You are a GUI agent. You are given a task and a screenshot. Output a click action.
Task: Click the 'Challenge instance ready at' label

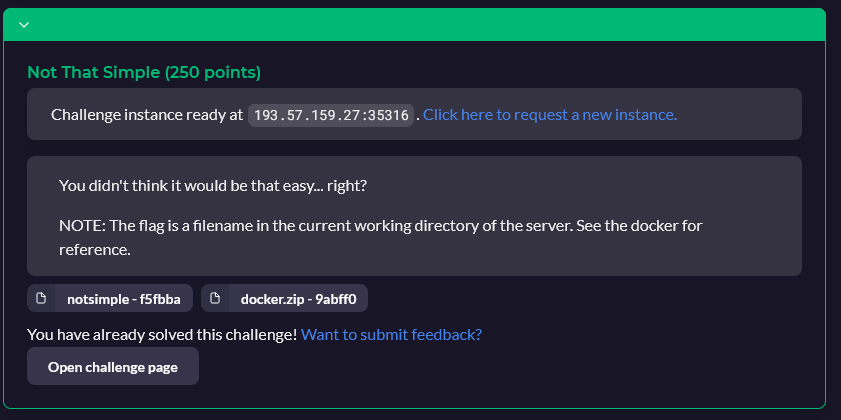pos(147,115)
